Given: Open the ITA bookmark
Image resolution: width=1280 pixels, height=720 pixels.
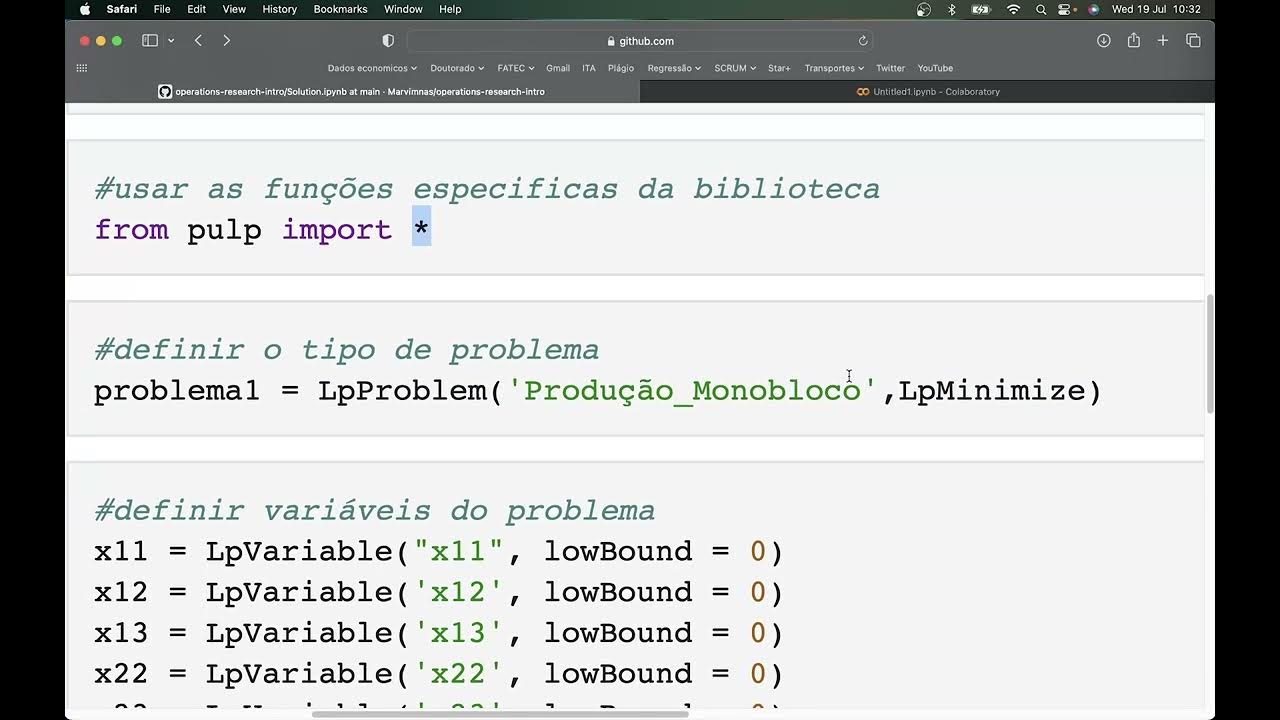Looking at the screenshot, I should click(x=589, y=68).
